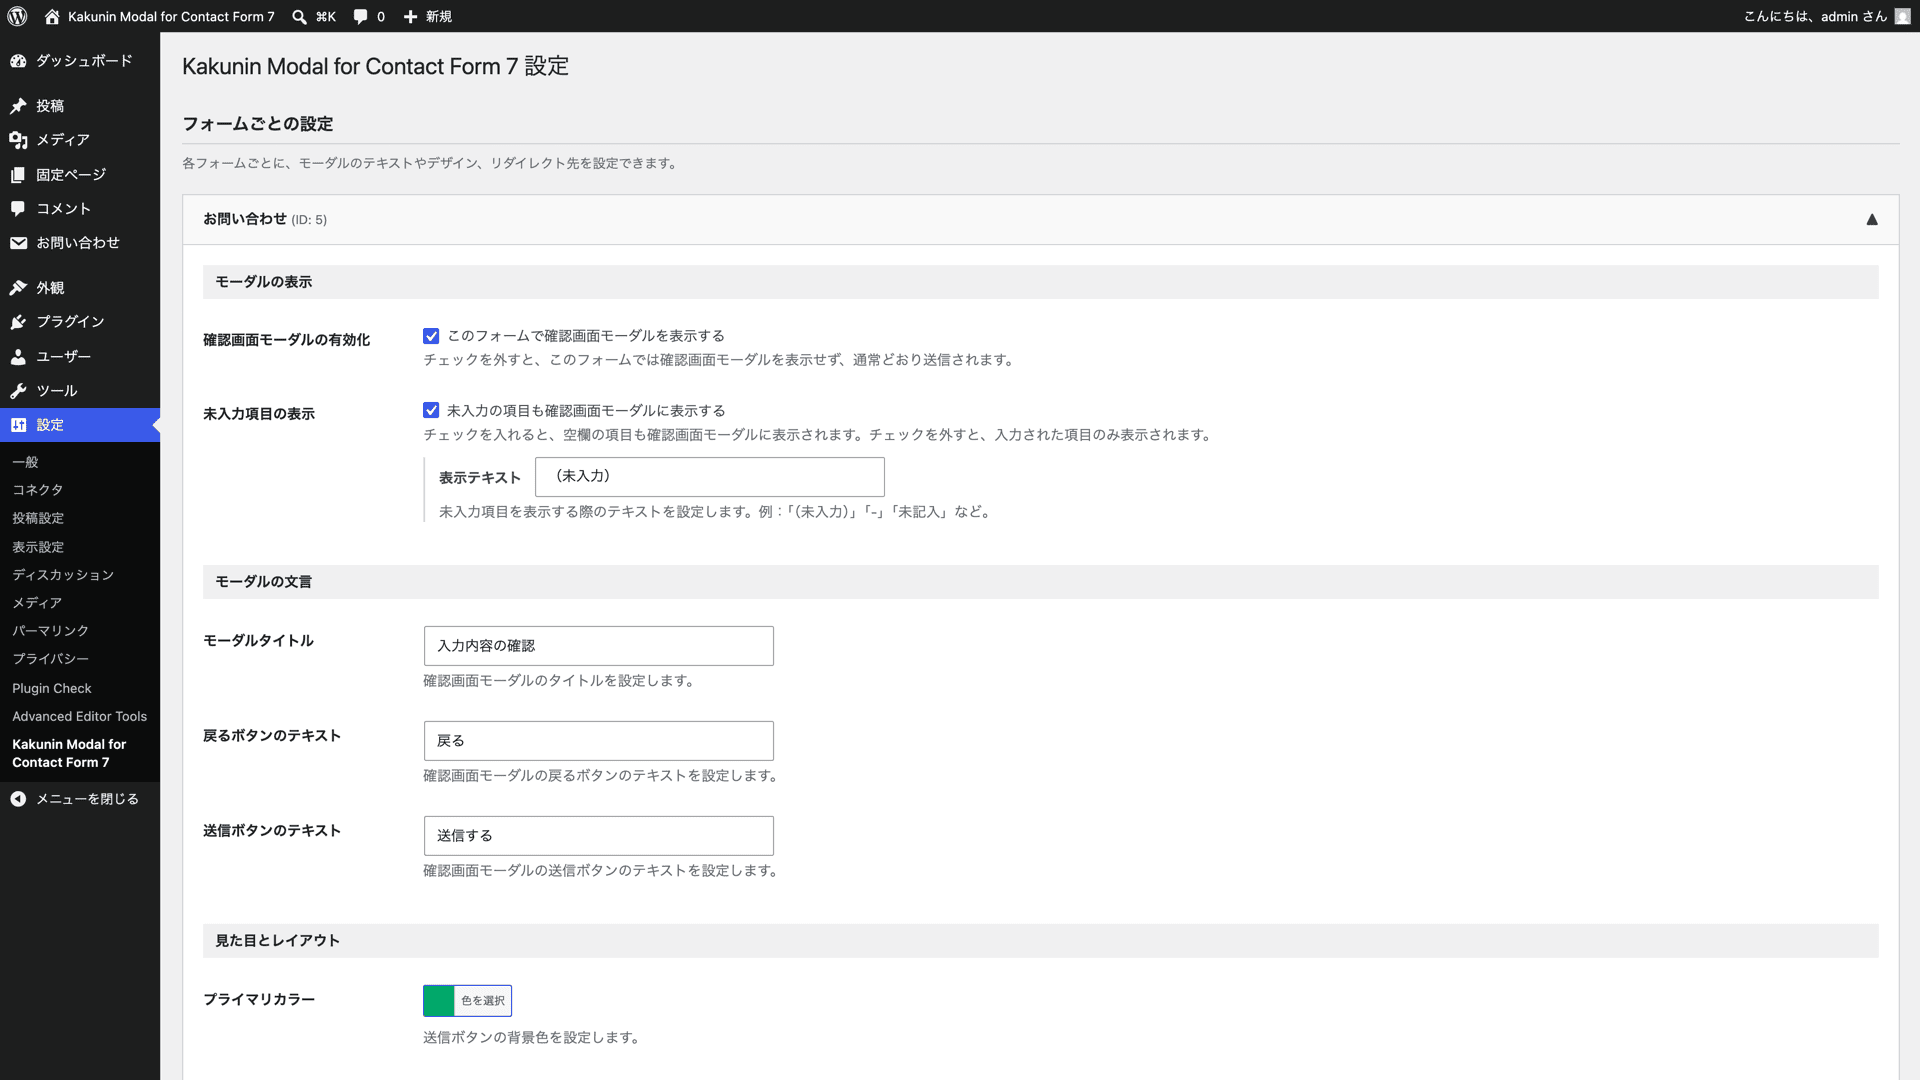Open the WordPress logo menu
The height and width of the screenshot is (1080, 1920).
tap(17, 16)
